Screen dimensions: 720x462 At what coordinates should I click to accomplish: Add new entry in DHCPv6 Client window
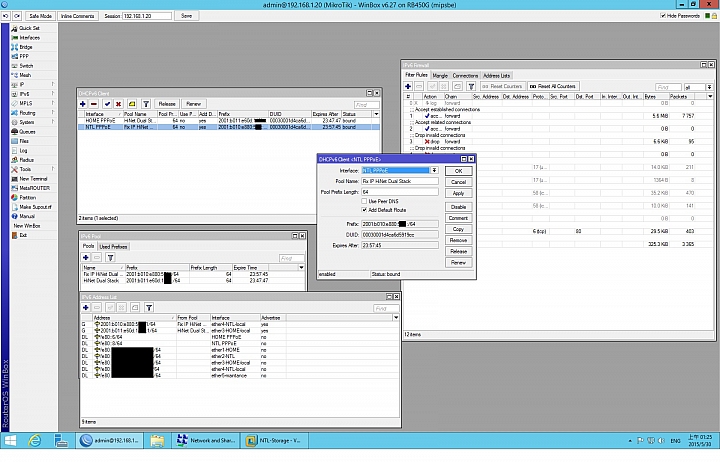click(83, 104)
